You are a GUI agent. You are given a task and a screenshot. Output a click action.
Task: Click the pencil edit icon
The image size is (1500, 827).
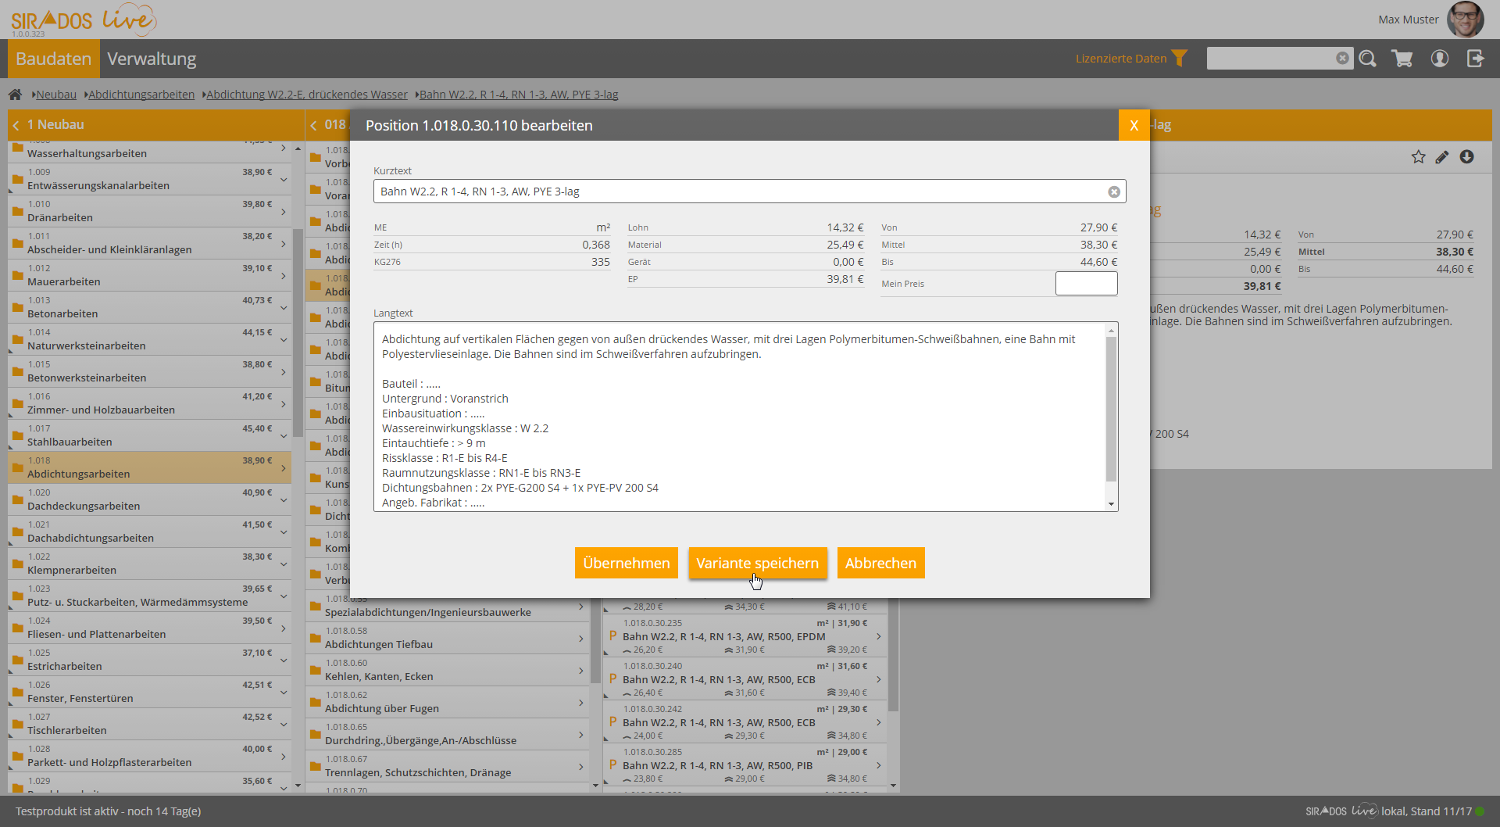click(x=1442, y=157)
